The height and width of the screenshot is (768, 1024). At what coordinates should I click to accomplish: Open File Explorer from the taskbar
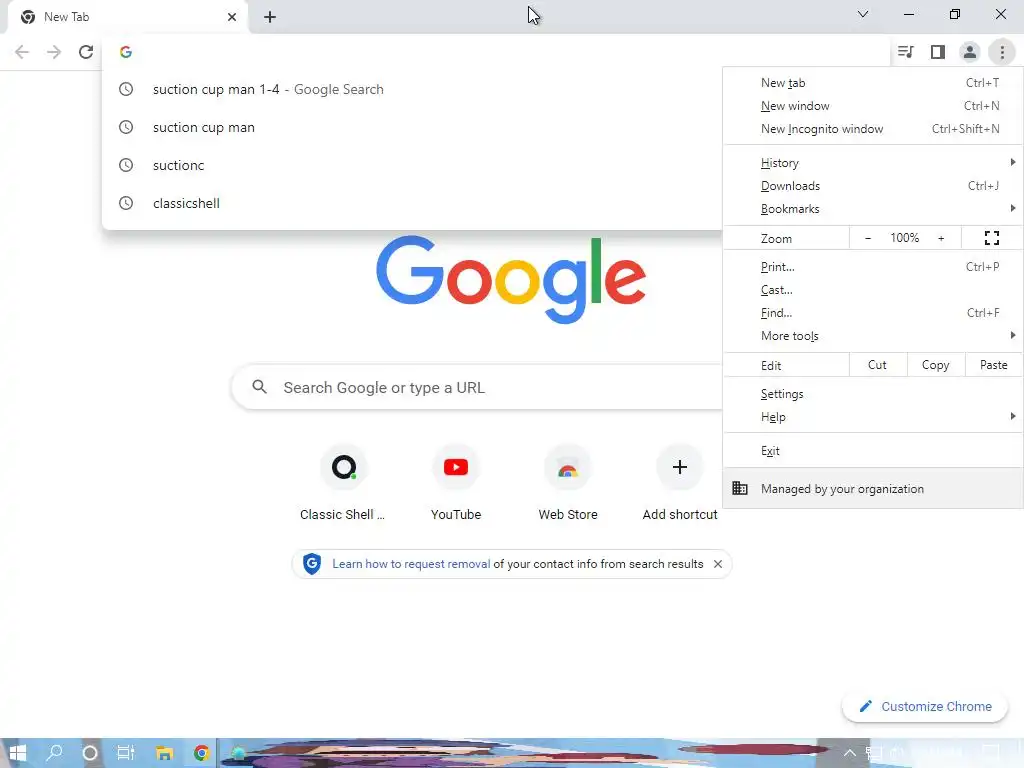point(164,753)
